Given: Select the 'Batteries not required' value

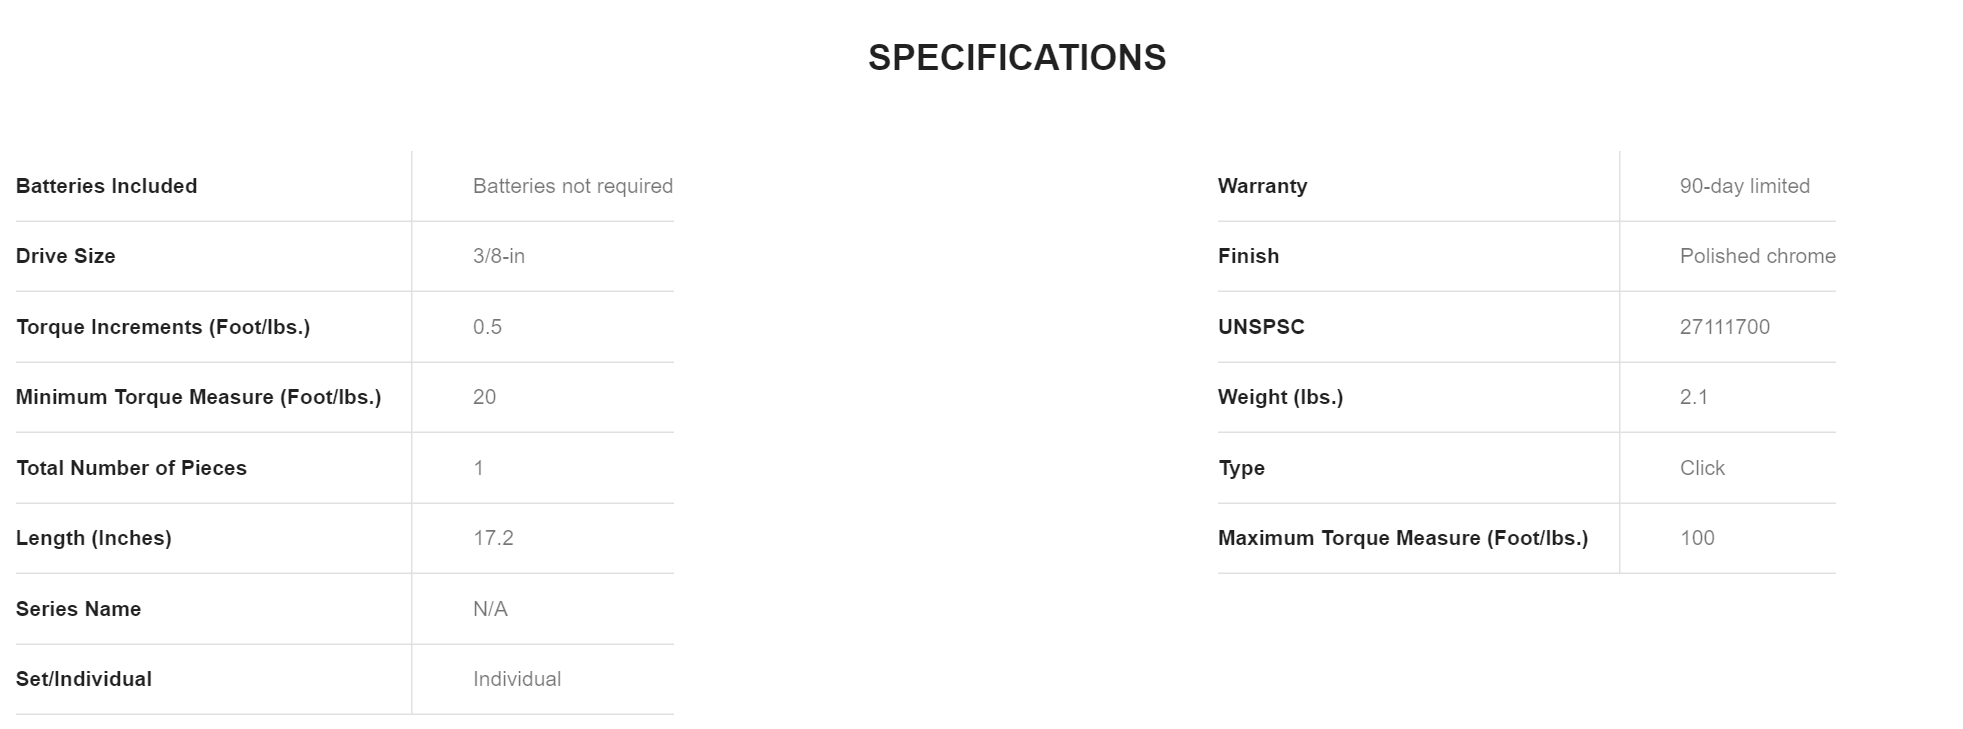Looking at the screenshot, I should click(572, 186).
